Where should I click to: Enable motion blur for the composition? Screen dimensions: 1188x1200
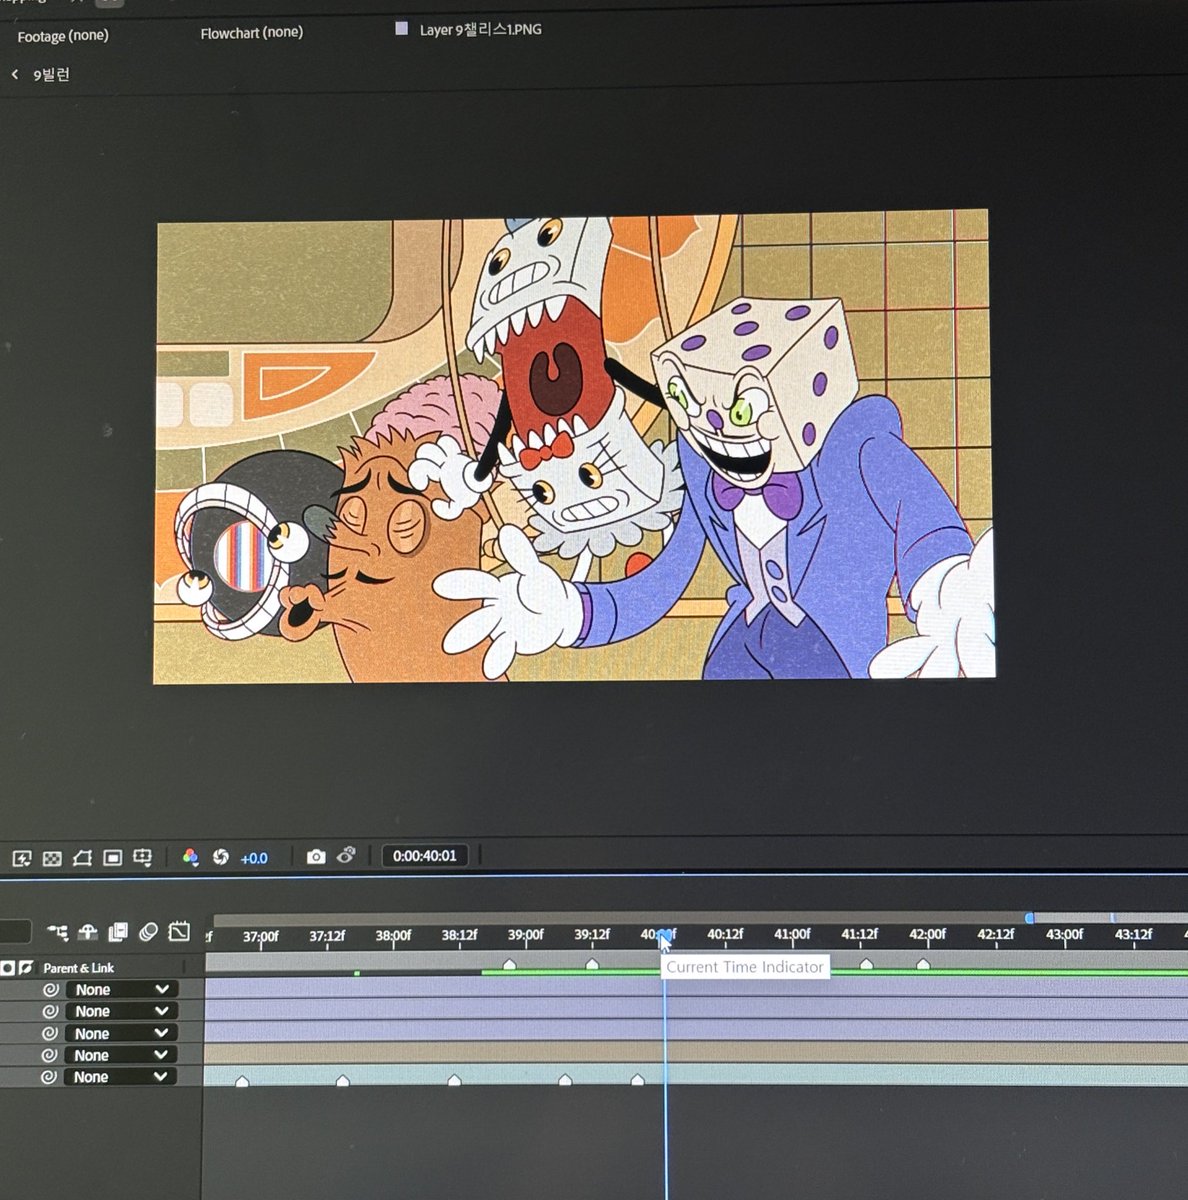click(148, 932)
